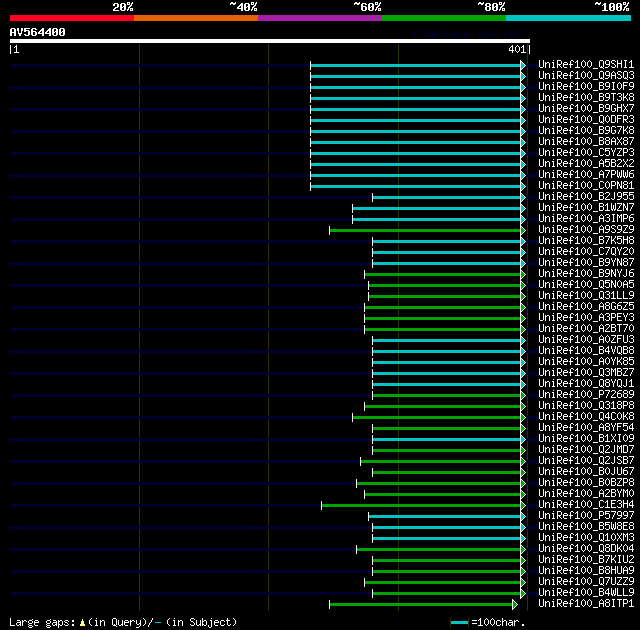
Task: Select the UniRef100_A2BT70 label
Action: click(x=586, y=329)
